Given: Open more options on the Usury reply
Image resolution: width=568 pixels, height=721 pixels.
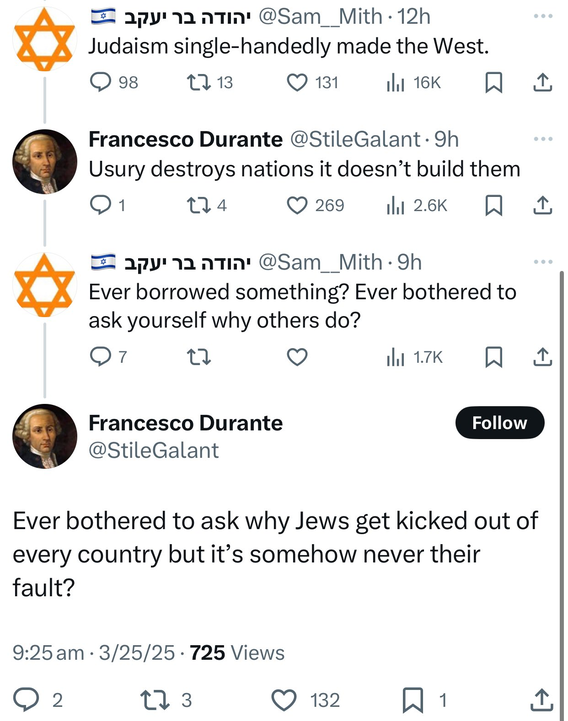Looking at the screenshot, I should click(543, 139).
